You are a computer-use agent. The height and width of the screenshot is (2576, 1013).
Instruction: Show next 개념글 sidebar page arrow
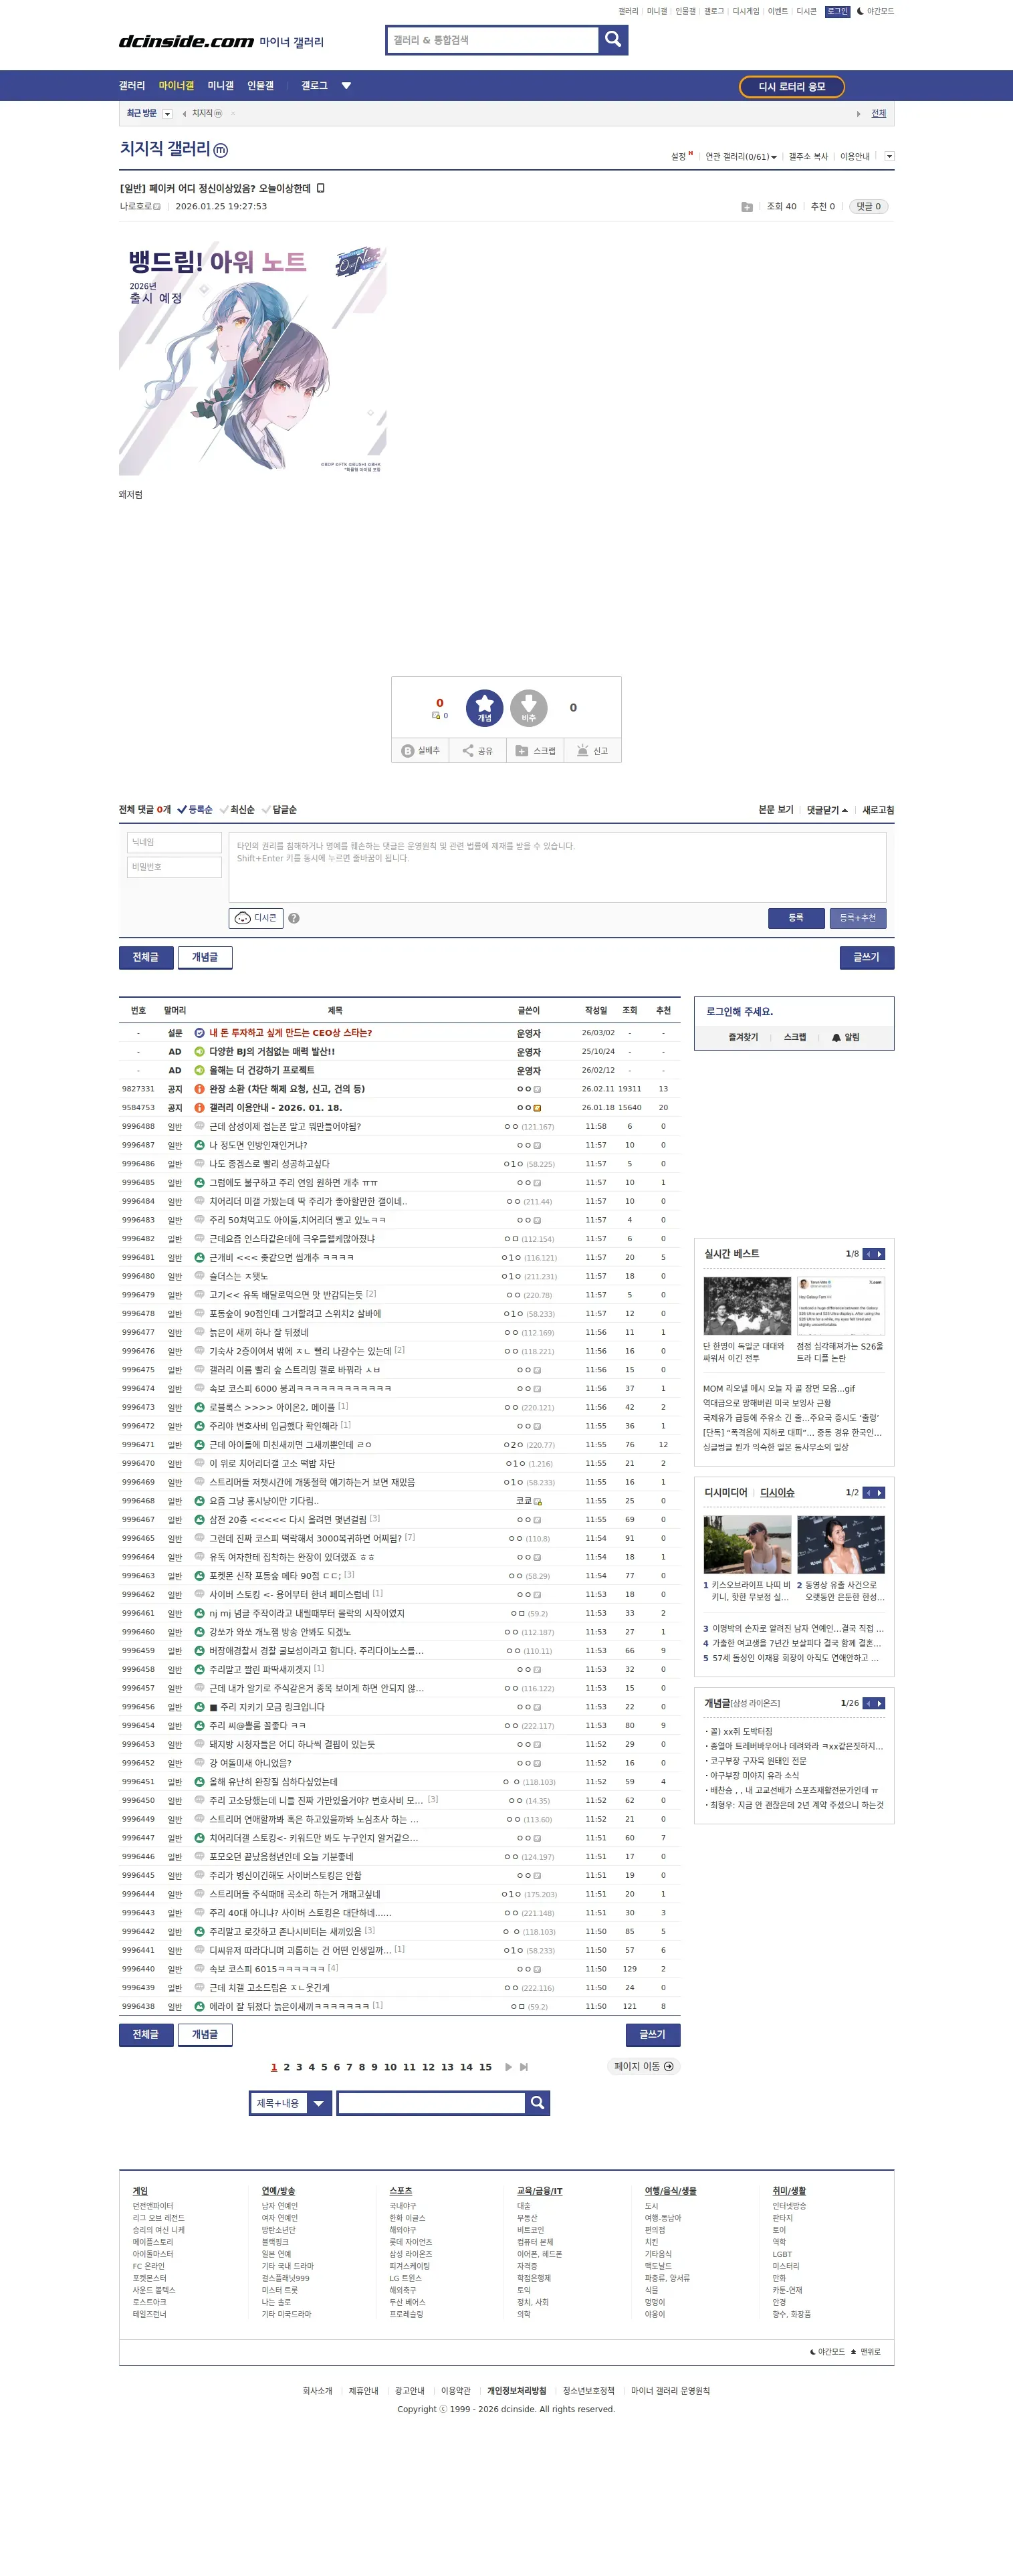click(880, 1703)
